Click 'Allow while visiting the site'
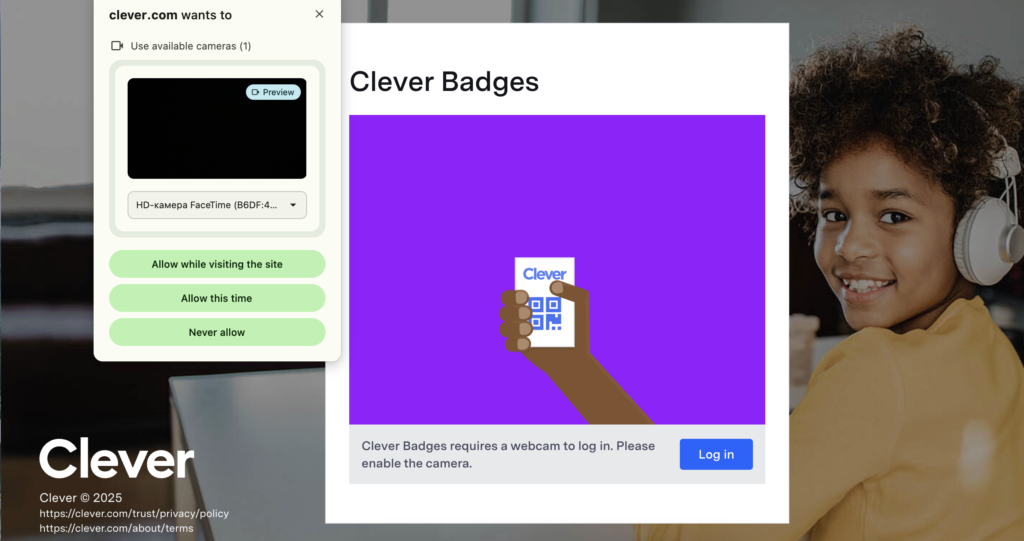 (217, 264)
